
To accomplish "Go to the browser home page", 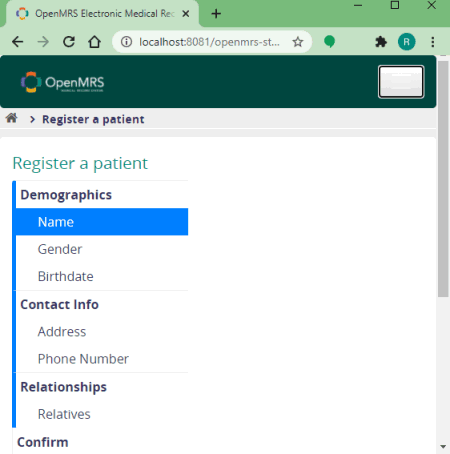I will click(94, 42).
